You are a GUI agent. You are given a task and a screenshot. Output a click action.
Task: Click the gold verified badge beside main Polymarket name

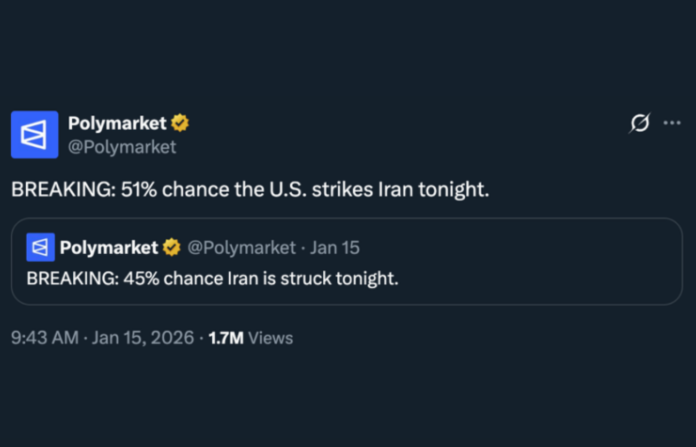coord(180,123)
